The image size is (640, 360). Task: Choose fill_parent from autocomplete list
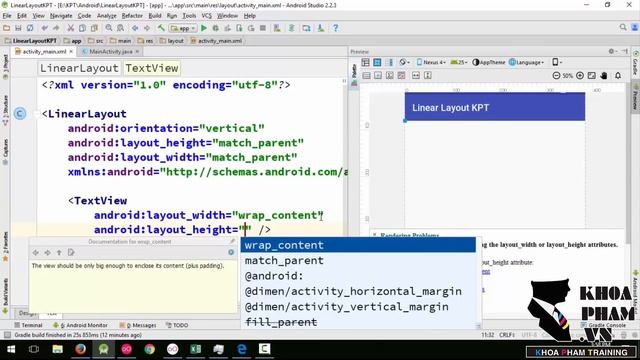click(x=358, y=322)
